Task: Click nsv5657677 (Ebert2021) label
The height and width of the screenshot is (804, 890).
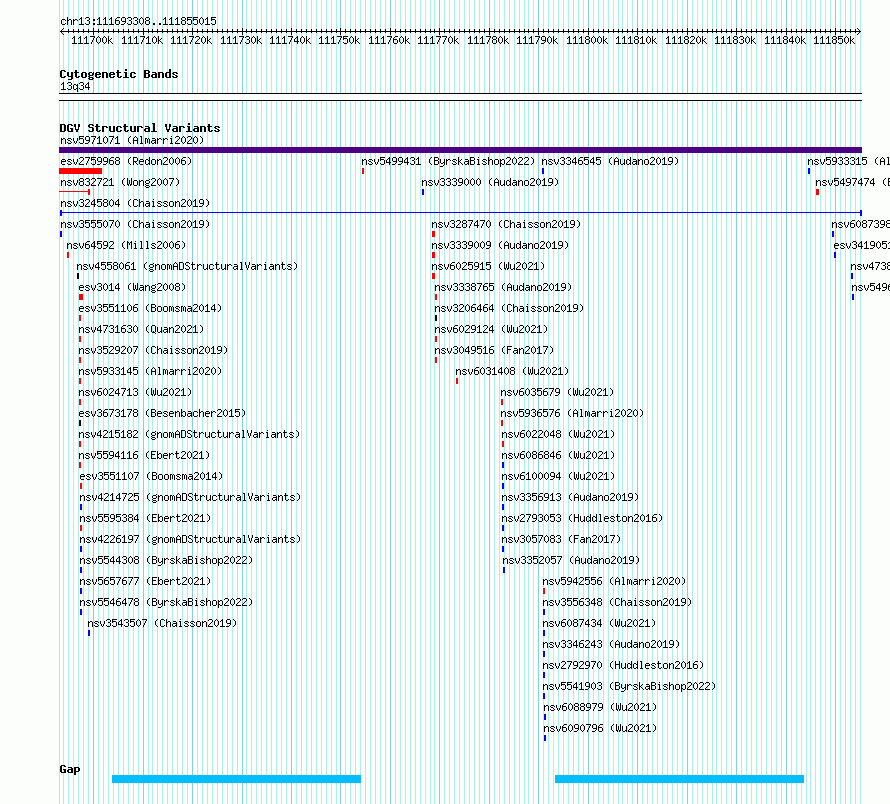Action: coord(145,581)
